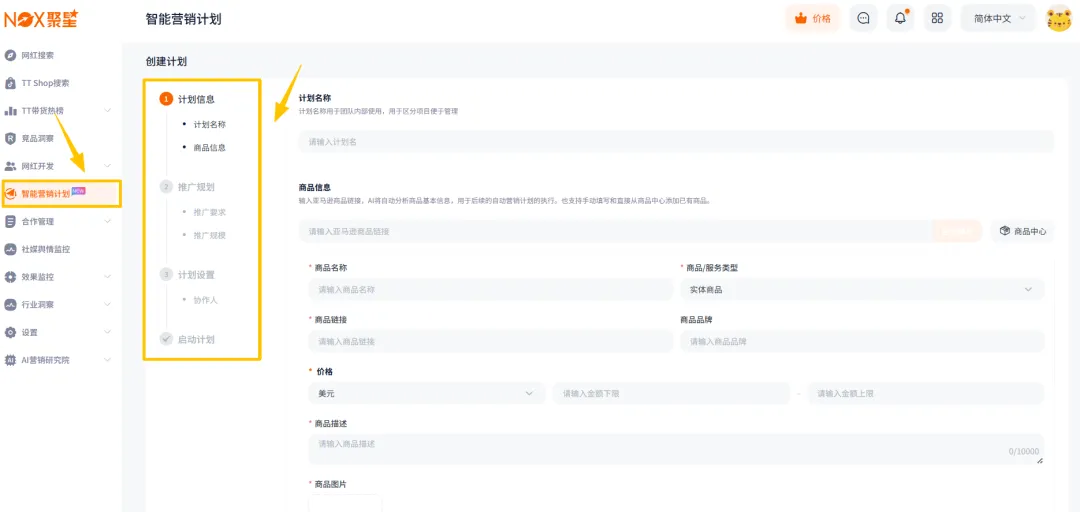Jump to 商品信息 step link

pos(209,147)
